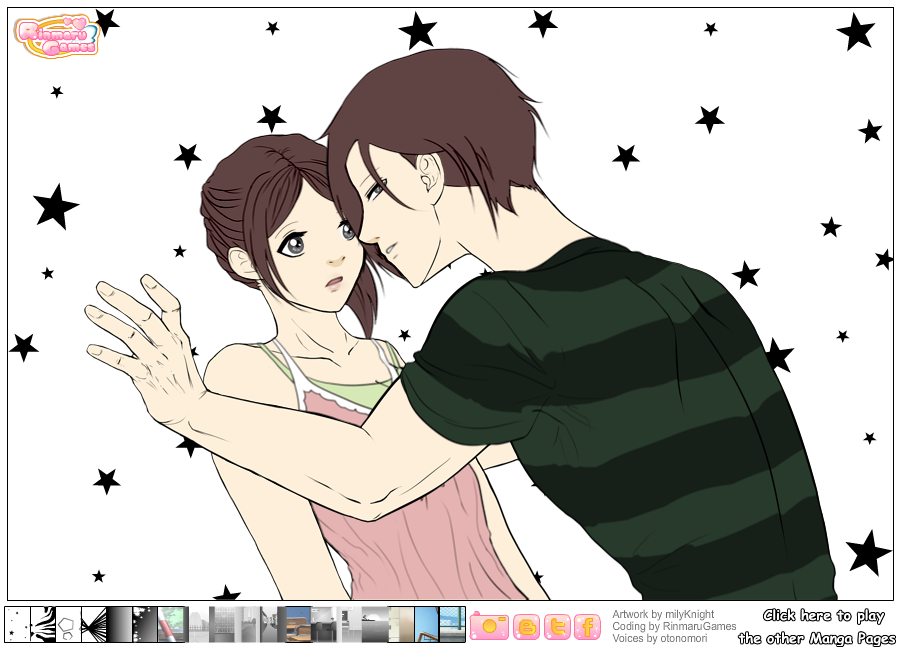Choose the radial speed lines background
The width and height of the screenshot is (900, 650).
click(94, 624)
